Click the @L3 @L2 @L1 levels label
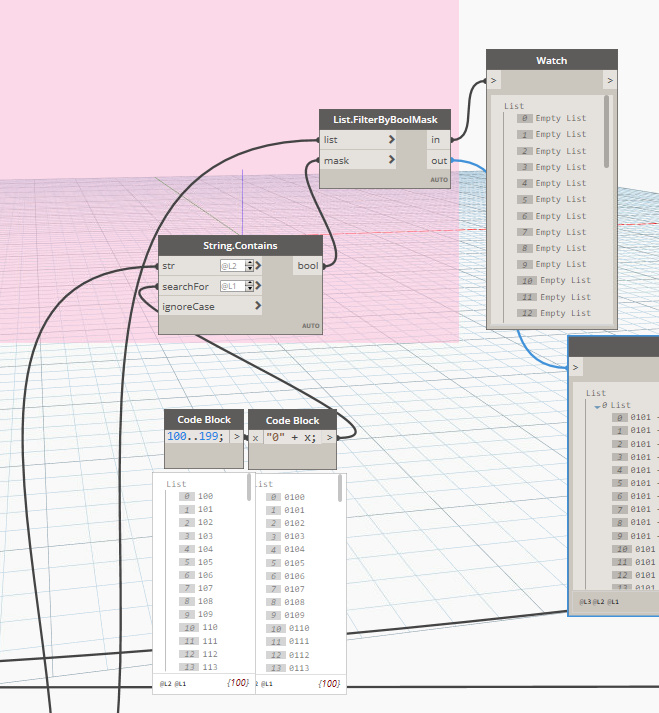Image resolution: width=659 pixels, height=713 pixels. click(x=599, y=602)
